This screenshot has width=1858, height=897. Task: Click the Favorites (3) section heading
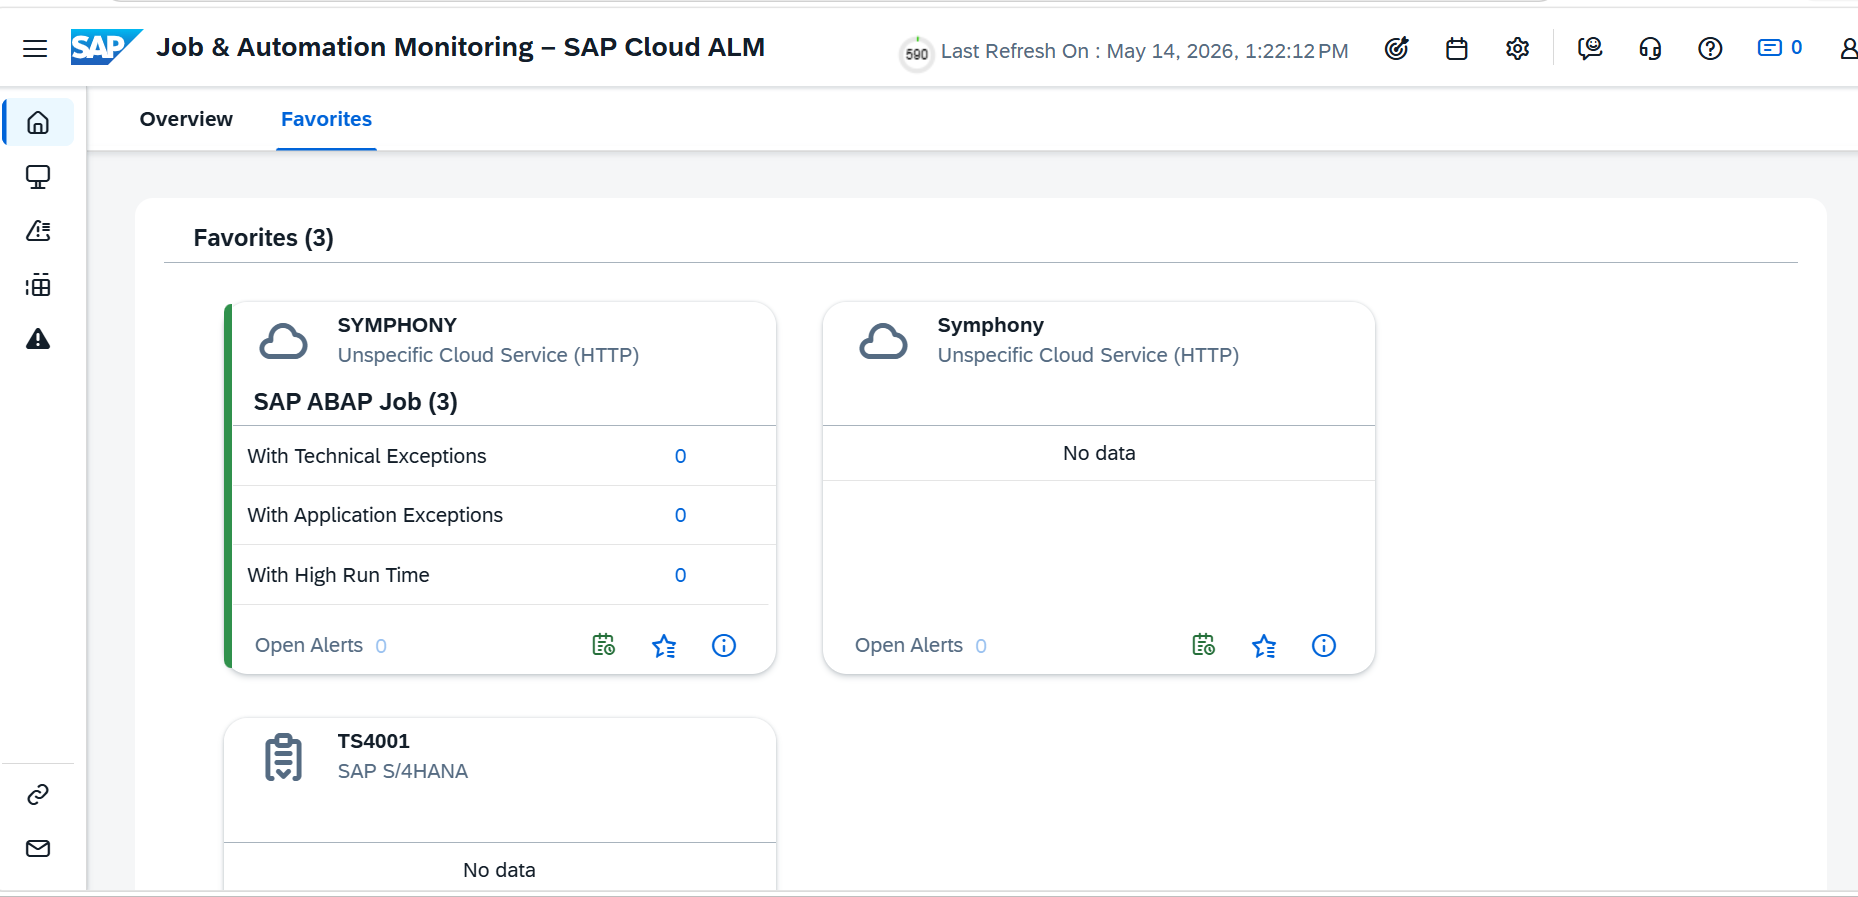263,238
